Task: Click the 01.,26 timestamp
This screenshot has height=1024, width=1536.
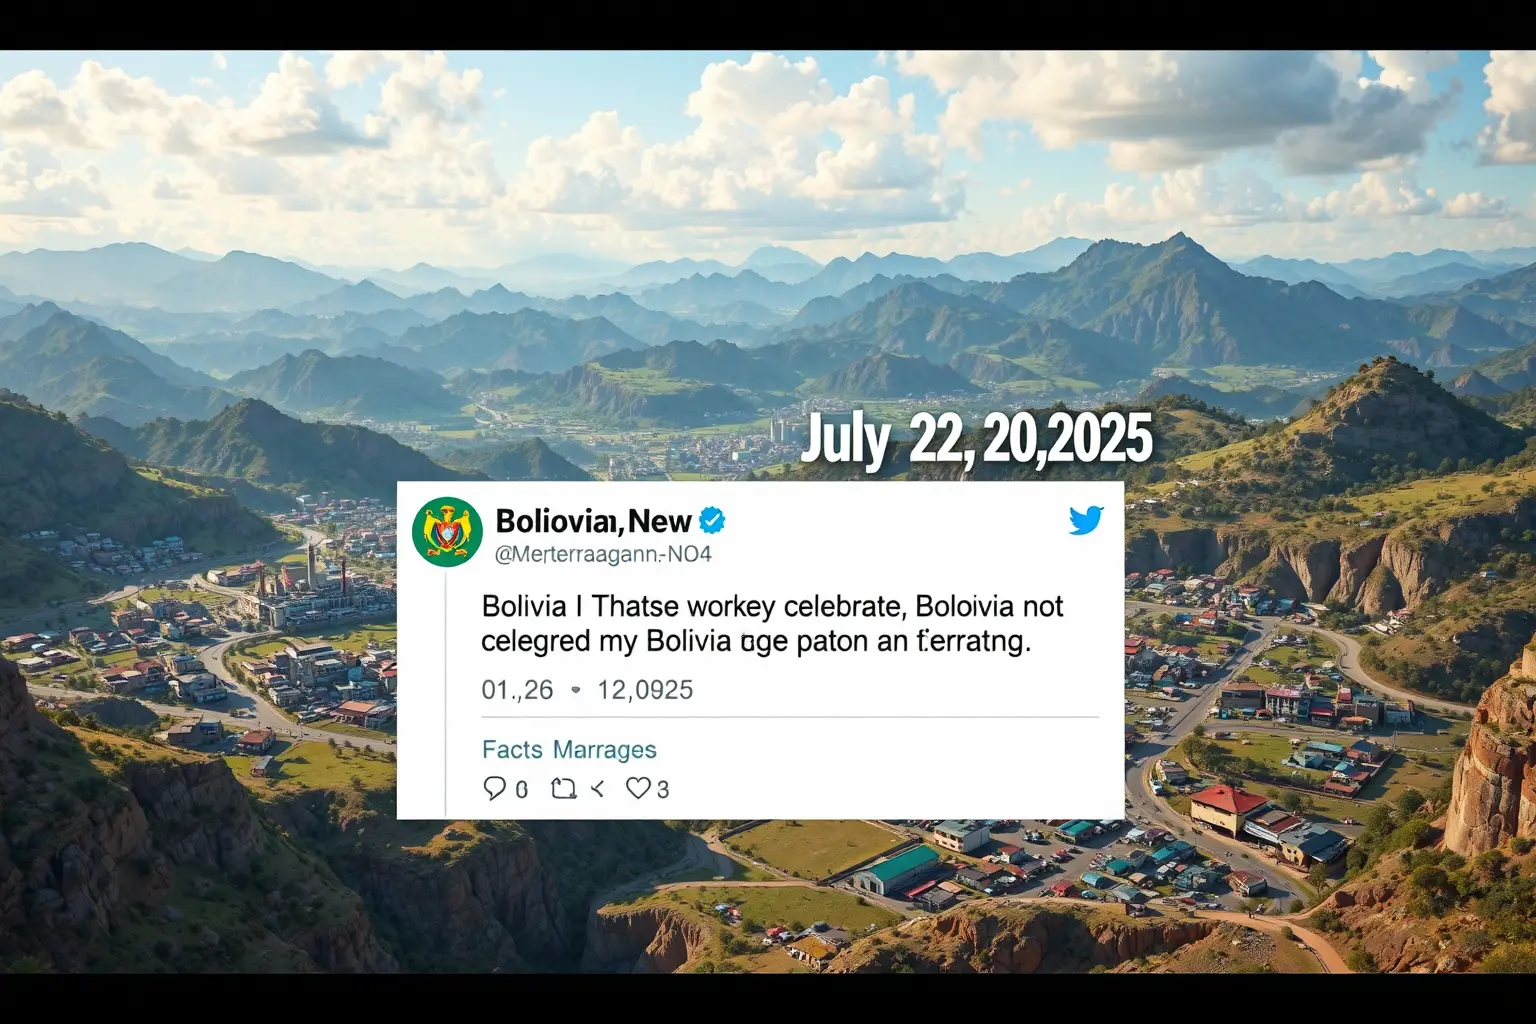Action: pos(517,690)
